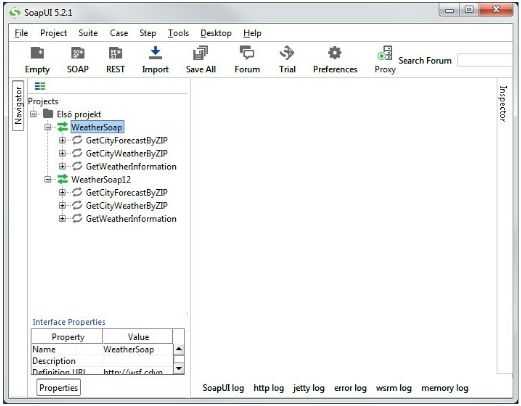
Task: Maximize the SoapUI window
Action: tap(469, 10)
